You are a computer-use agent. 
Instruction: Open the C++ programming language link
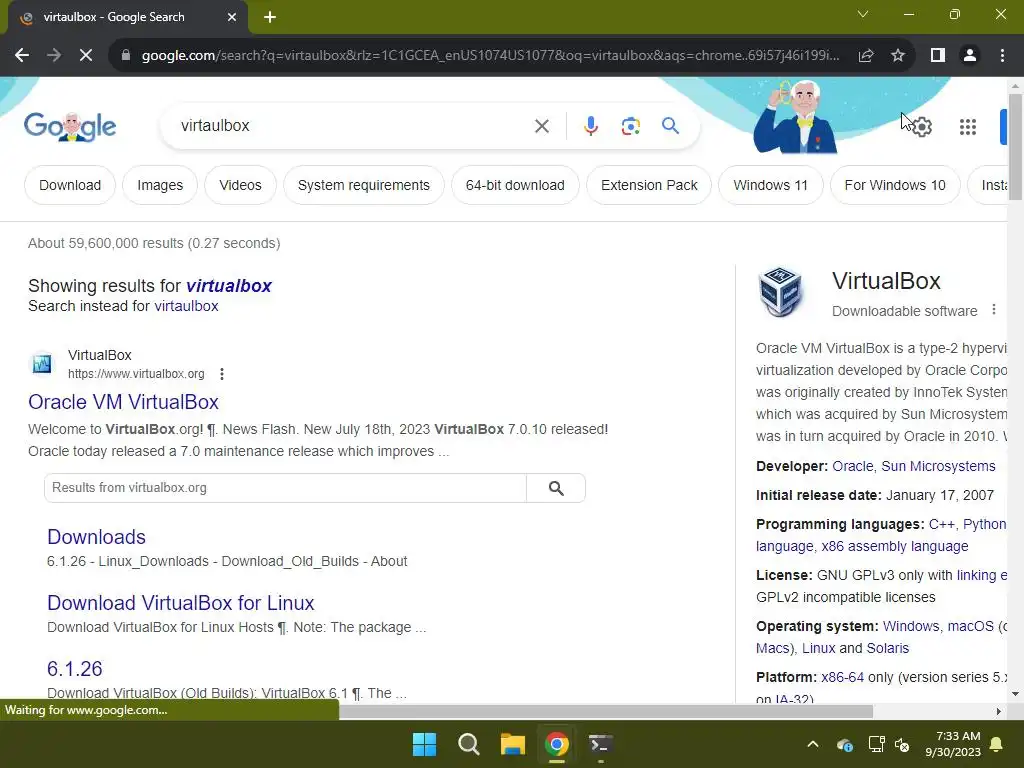point(941,524)
